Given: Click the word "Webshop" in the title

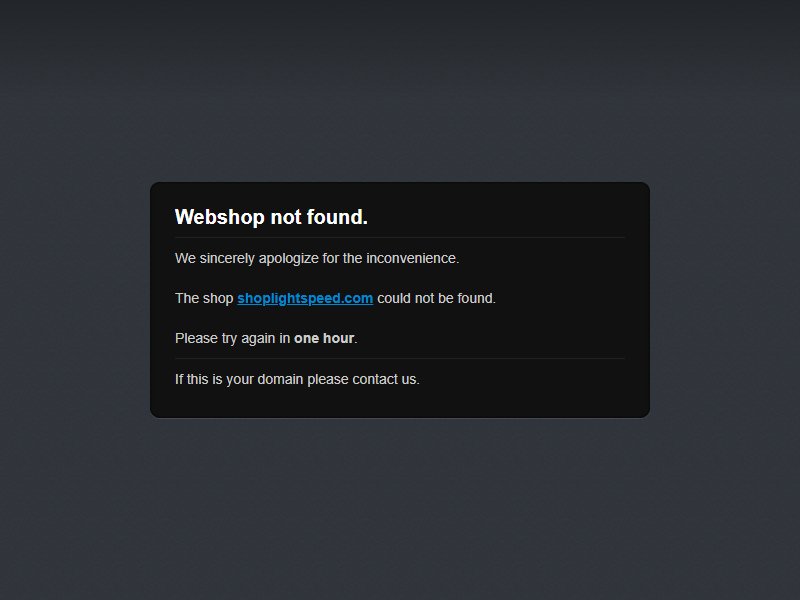Looking at the screenshot, I should click(x=219, y=217).
